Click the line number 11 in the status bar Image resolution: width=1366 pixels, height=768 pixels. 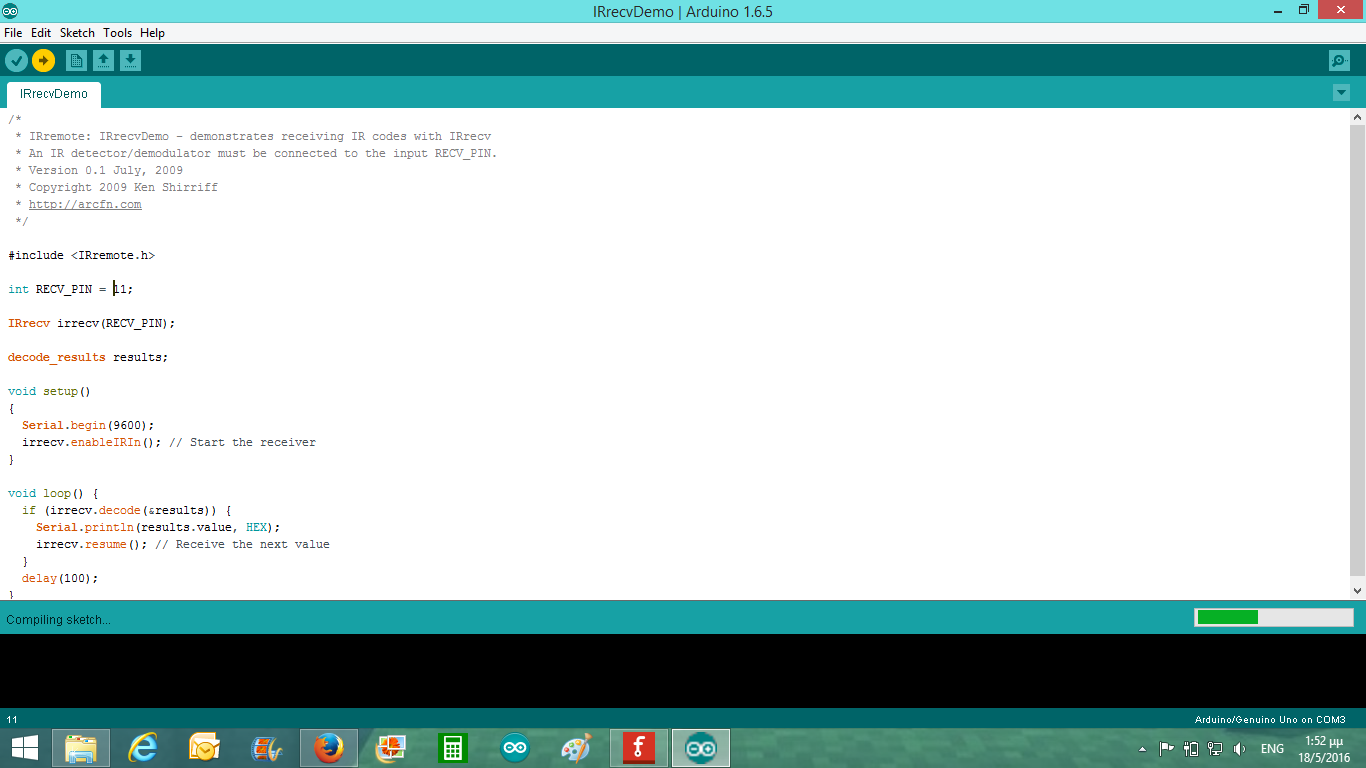(12, 720)
